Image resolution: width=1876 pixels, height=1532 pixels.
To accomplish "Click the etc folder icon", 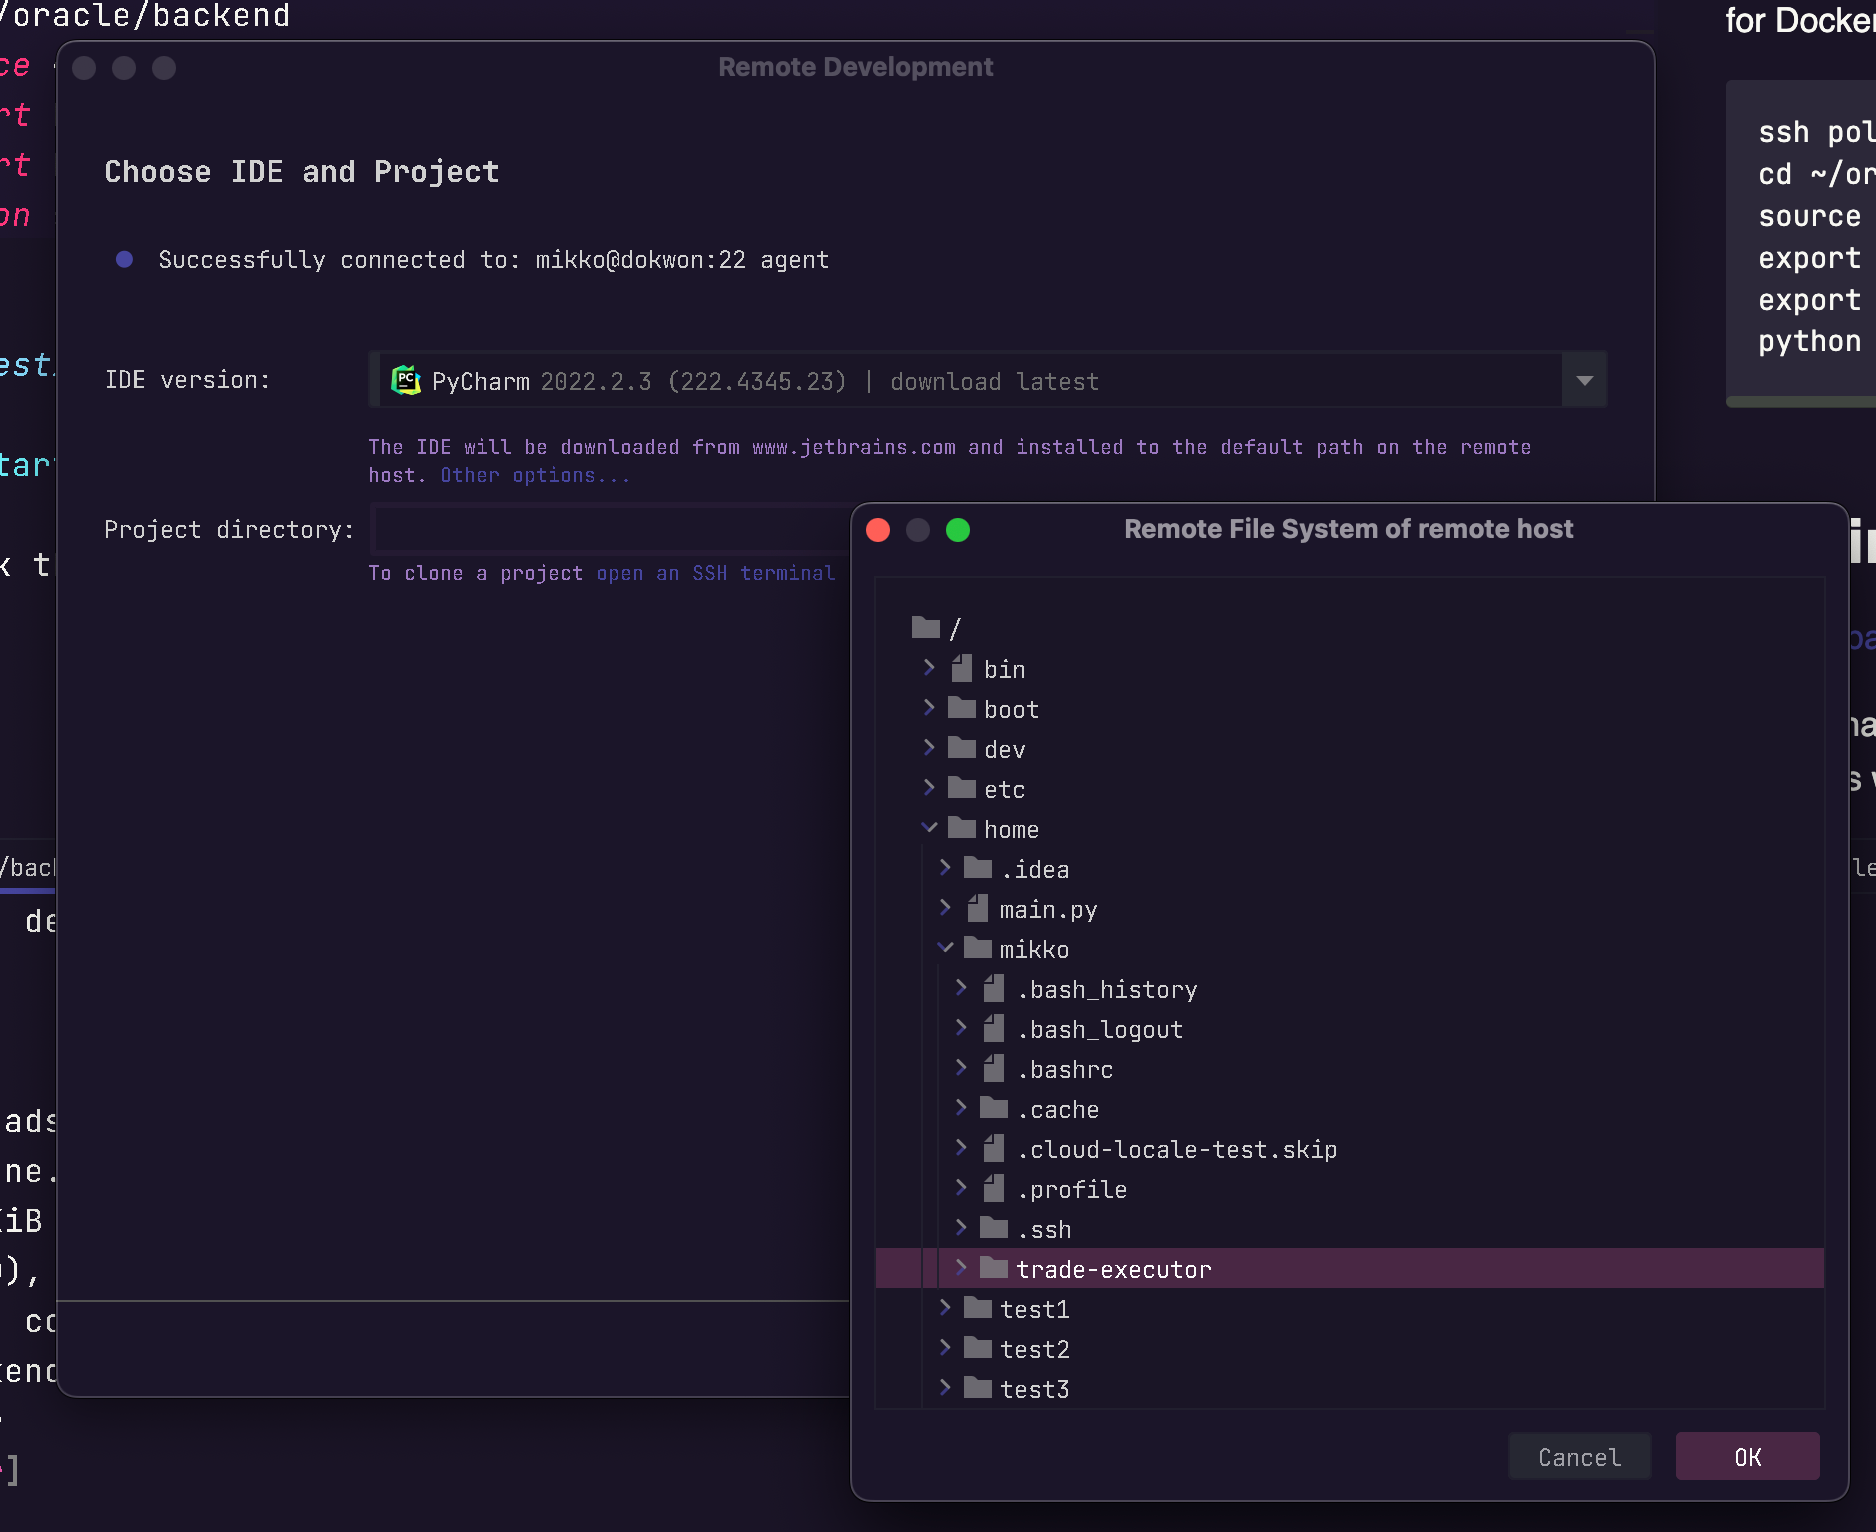I will [x=962, y=788].
